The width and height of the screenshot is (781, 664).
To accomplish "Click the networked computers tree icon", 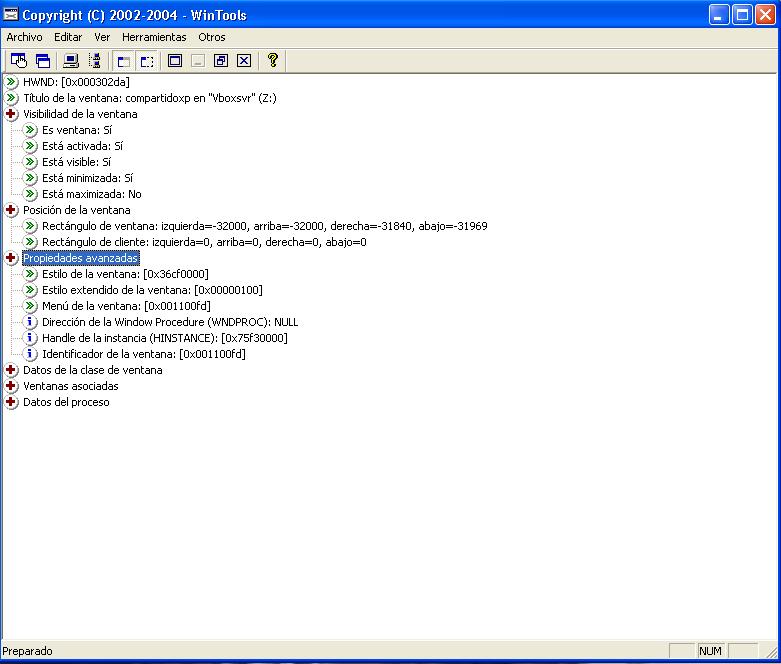I will coord(95,61).
